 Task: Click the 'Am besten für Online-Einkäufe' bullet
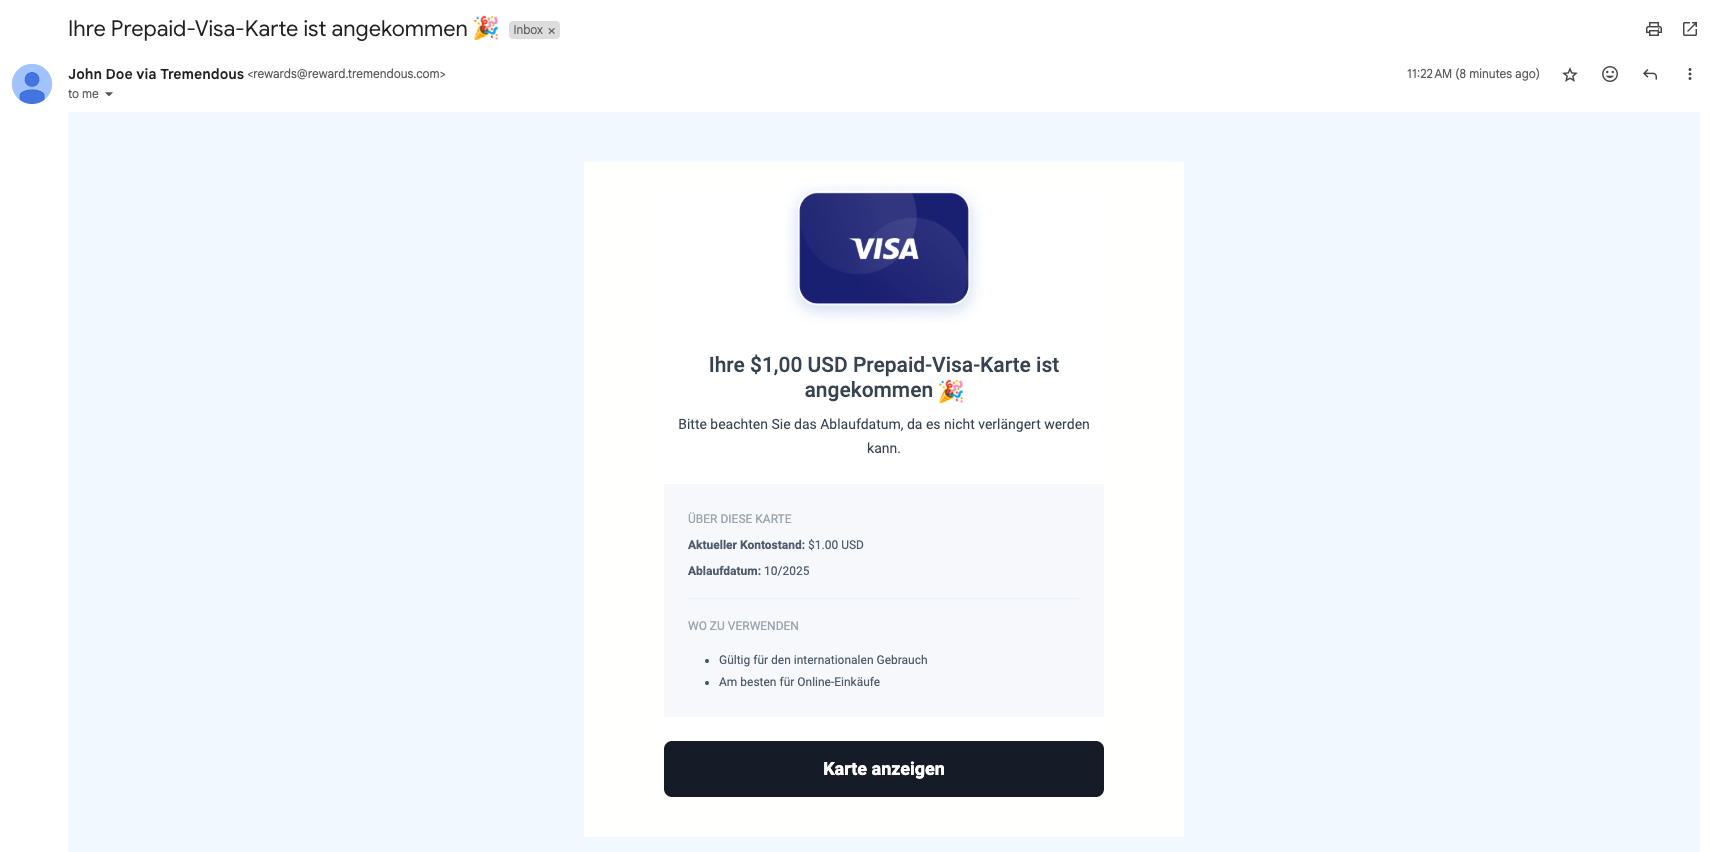coord(799,682)
